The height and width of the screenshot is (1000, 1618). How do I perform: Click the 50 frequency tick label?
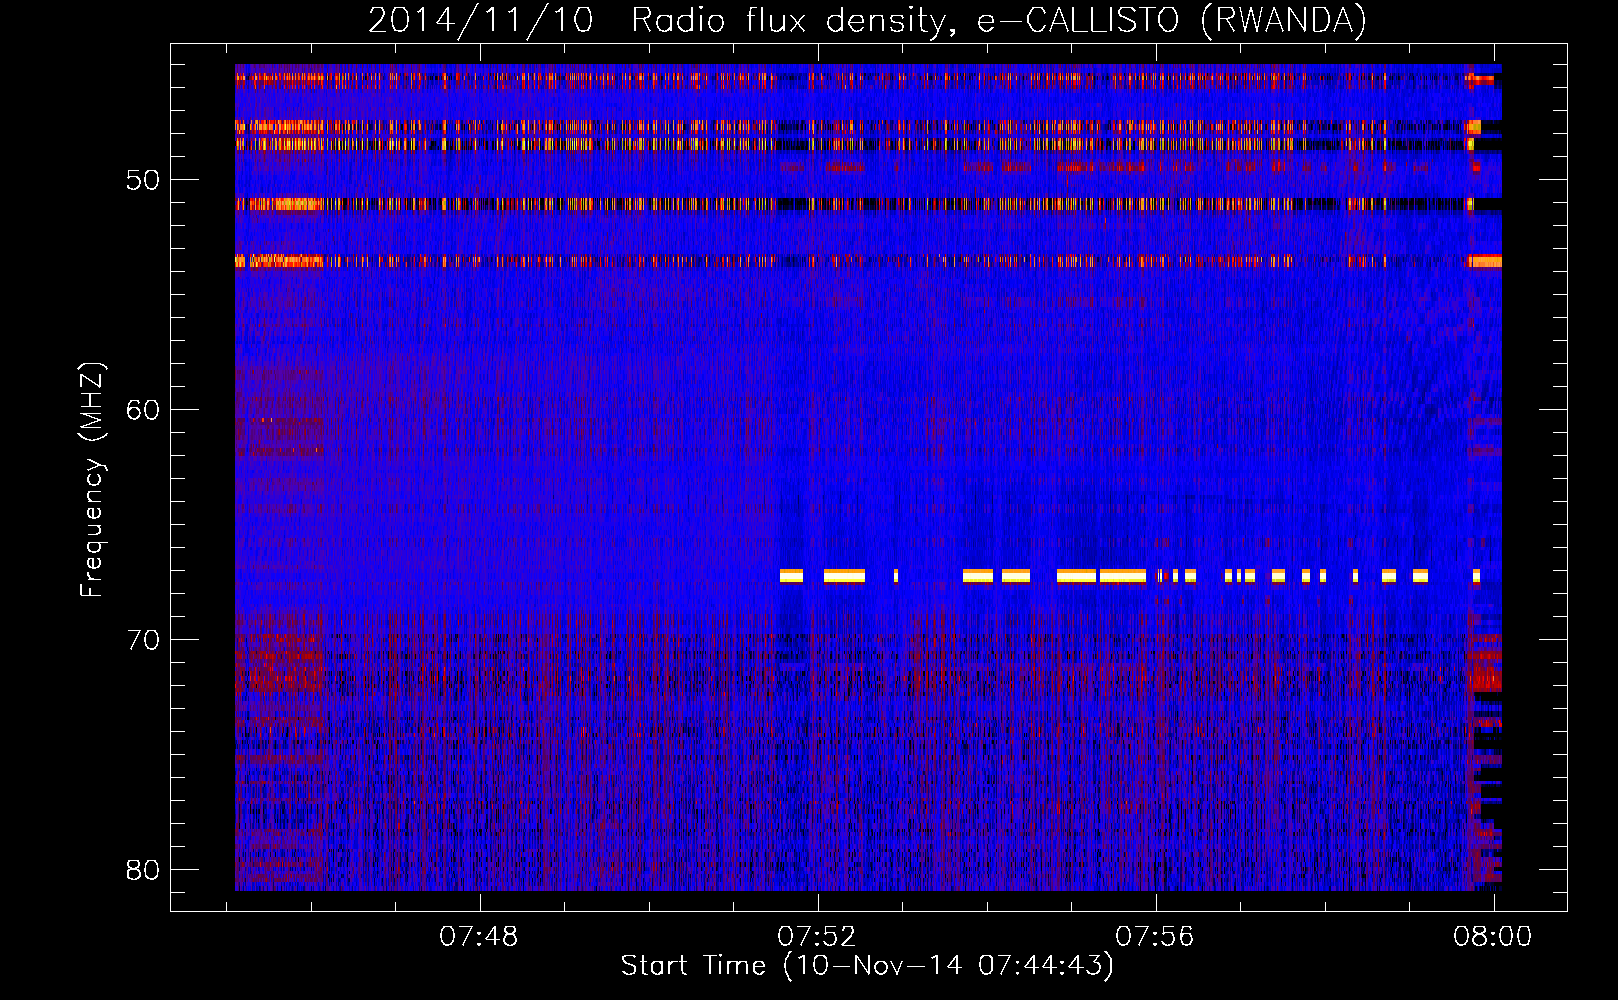[144, 181]
